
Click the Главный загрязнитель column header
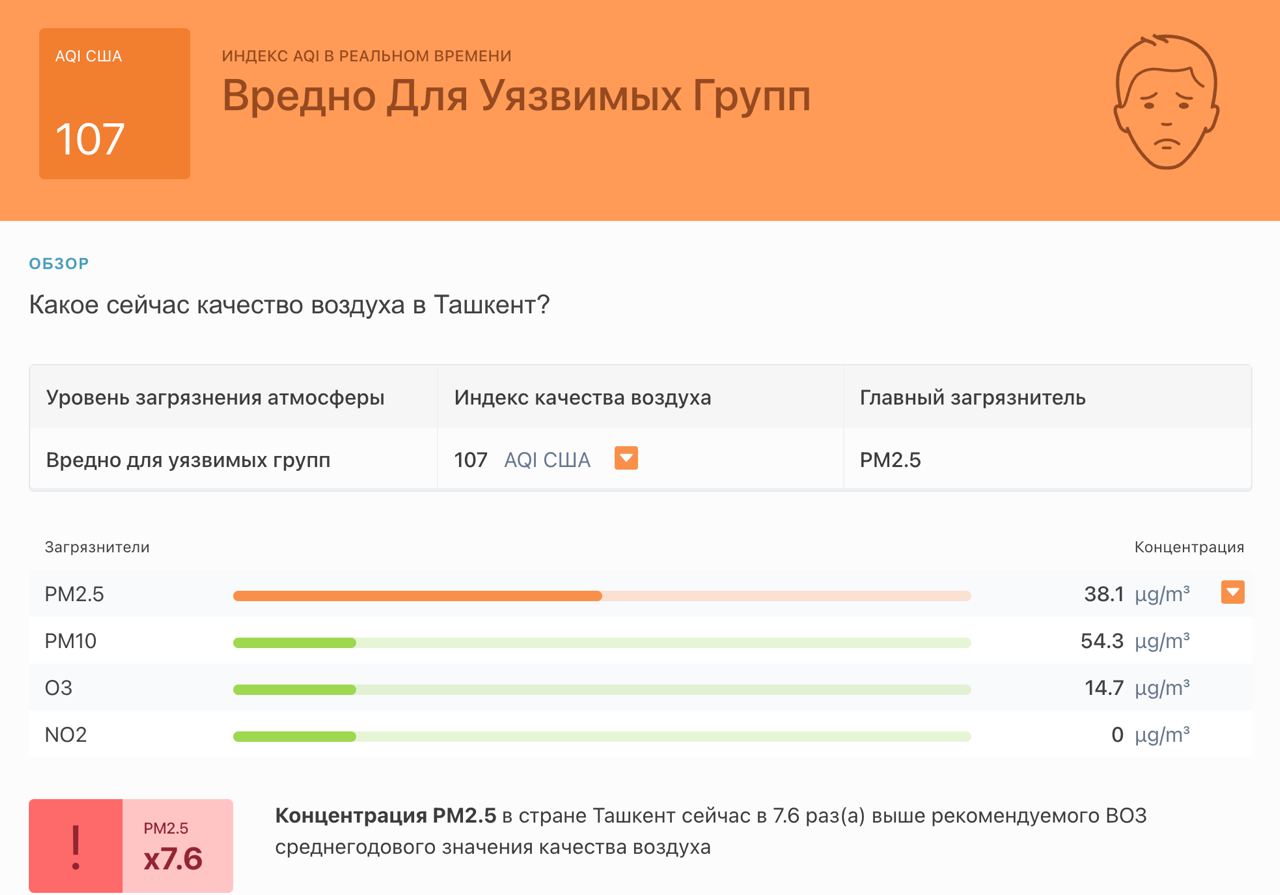(972, 397)
